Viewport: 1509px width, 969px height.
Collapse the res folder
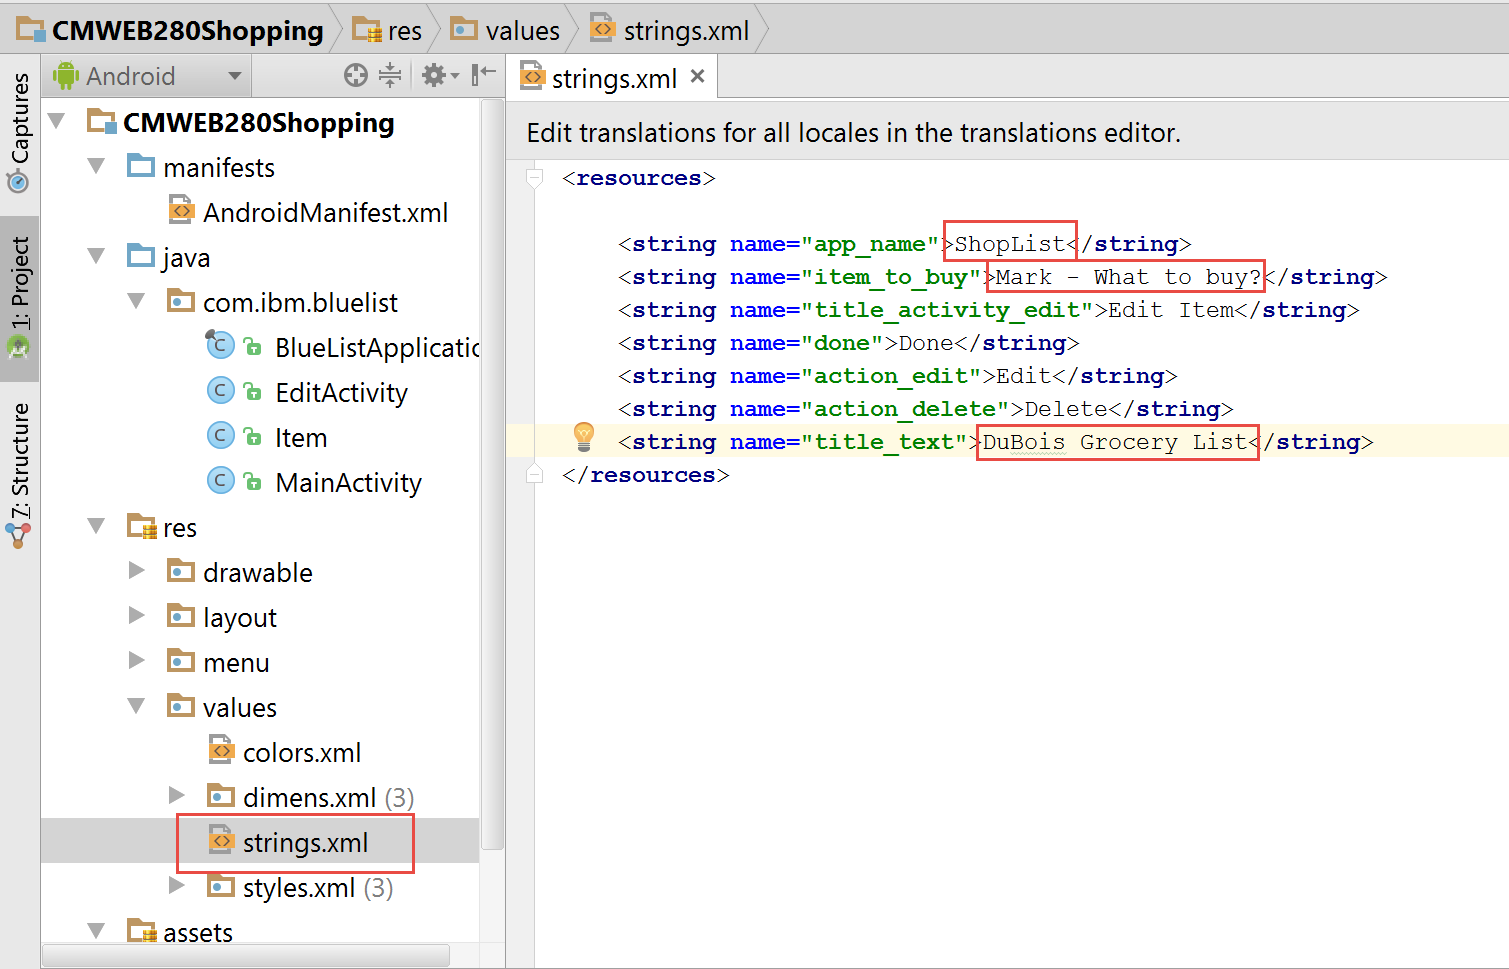coord(96,526)
